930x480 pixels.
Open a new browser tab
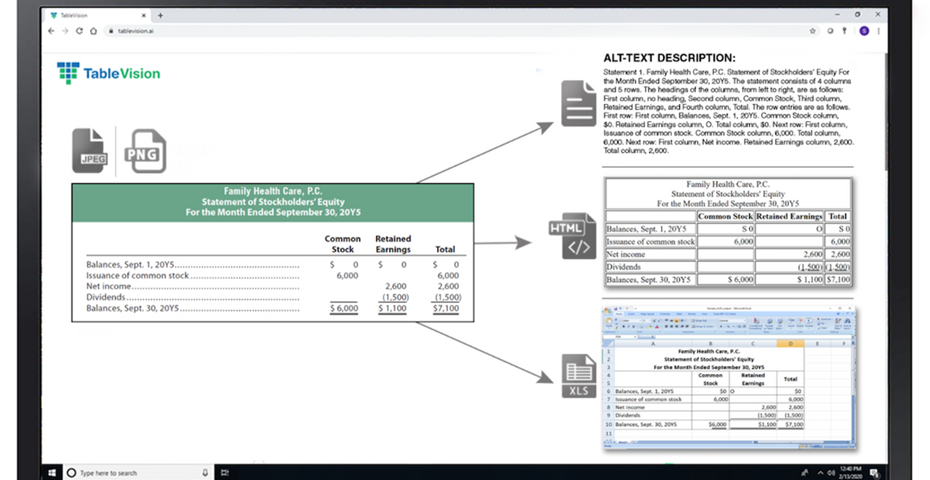click(161, 15)
